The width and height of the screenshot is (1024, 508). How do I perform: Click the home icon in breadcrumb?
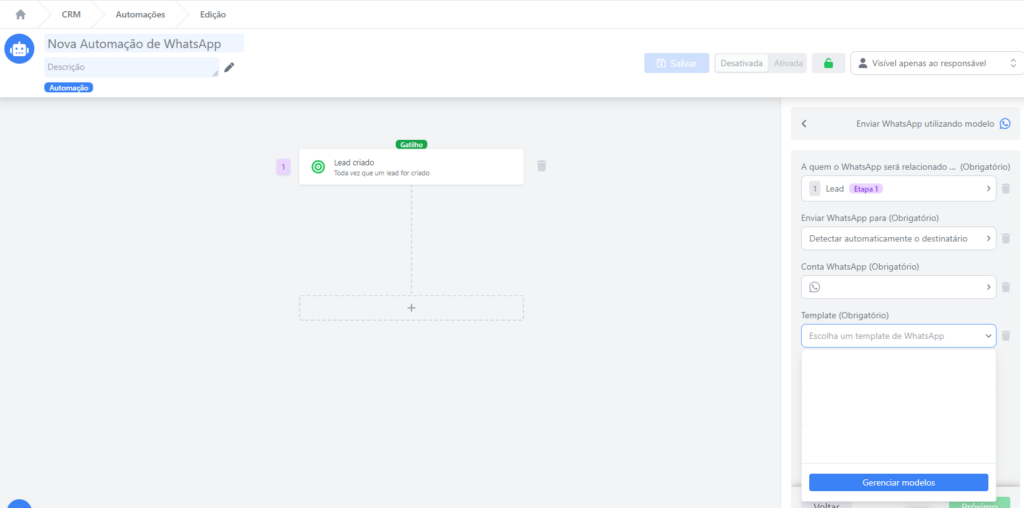pyautogui.click(x=20, y=15)
